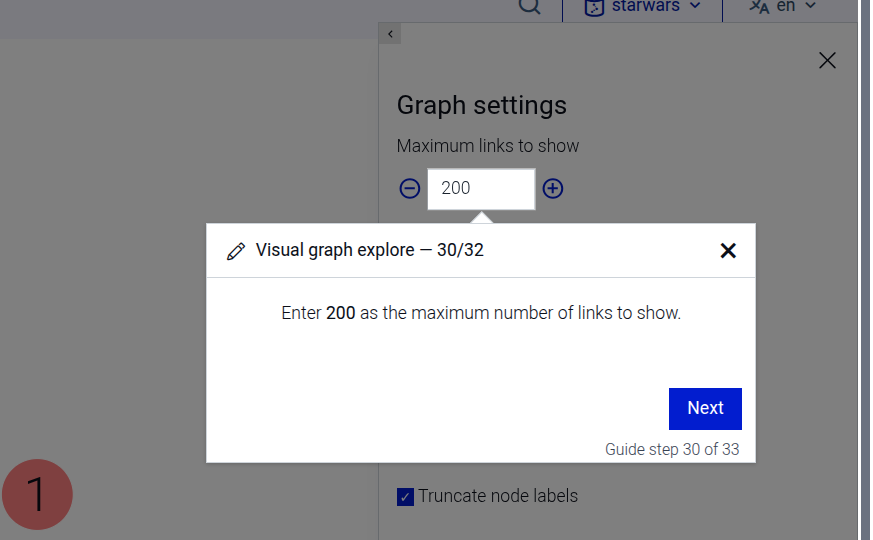Open the language menu via the en label

point(786,6)
